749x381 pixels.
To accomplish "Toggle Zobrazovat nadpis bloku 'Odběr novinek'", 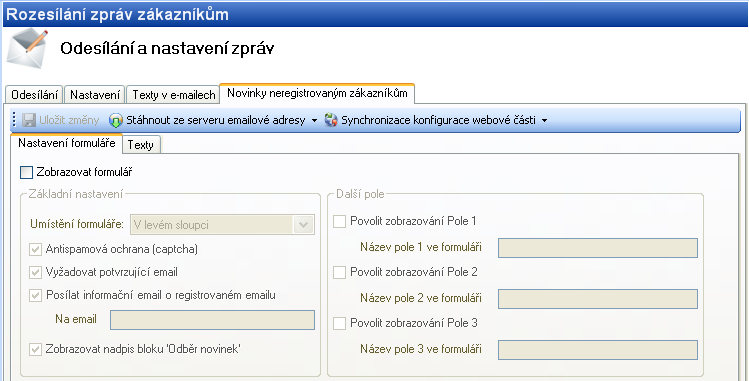I will click(35, 349).
